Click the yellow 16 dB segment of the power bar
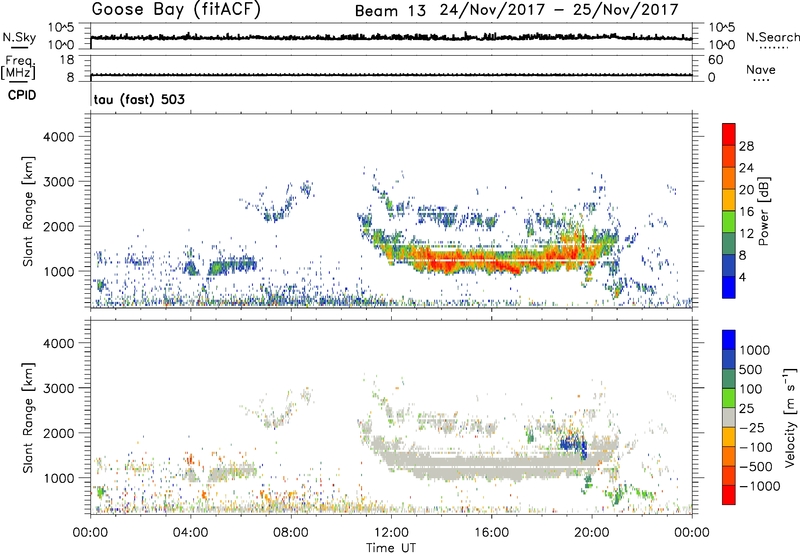This screenshot has width=800, height=554. pyautogui.click(x=729, y=199)
